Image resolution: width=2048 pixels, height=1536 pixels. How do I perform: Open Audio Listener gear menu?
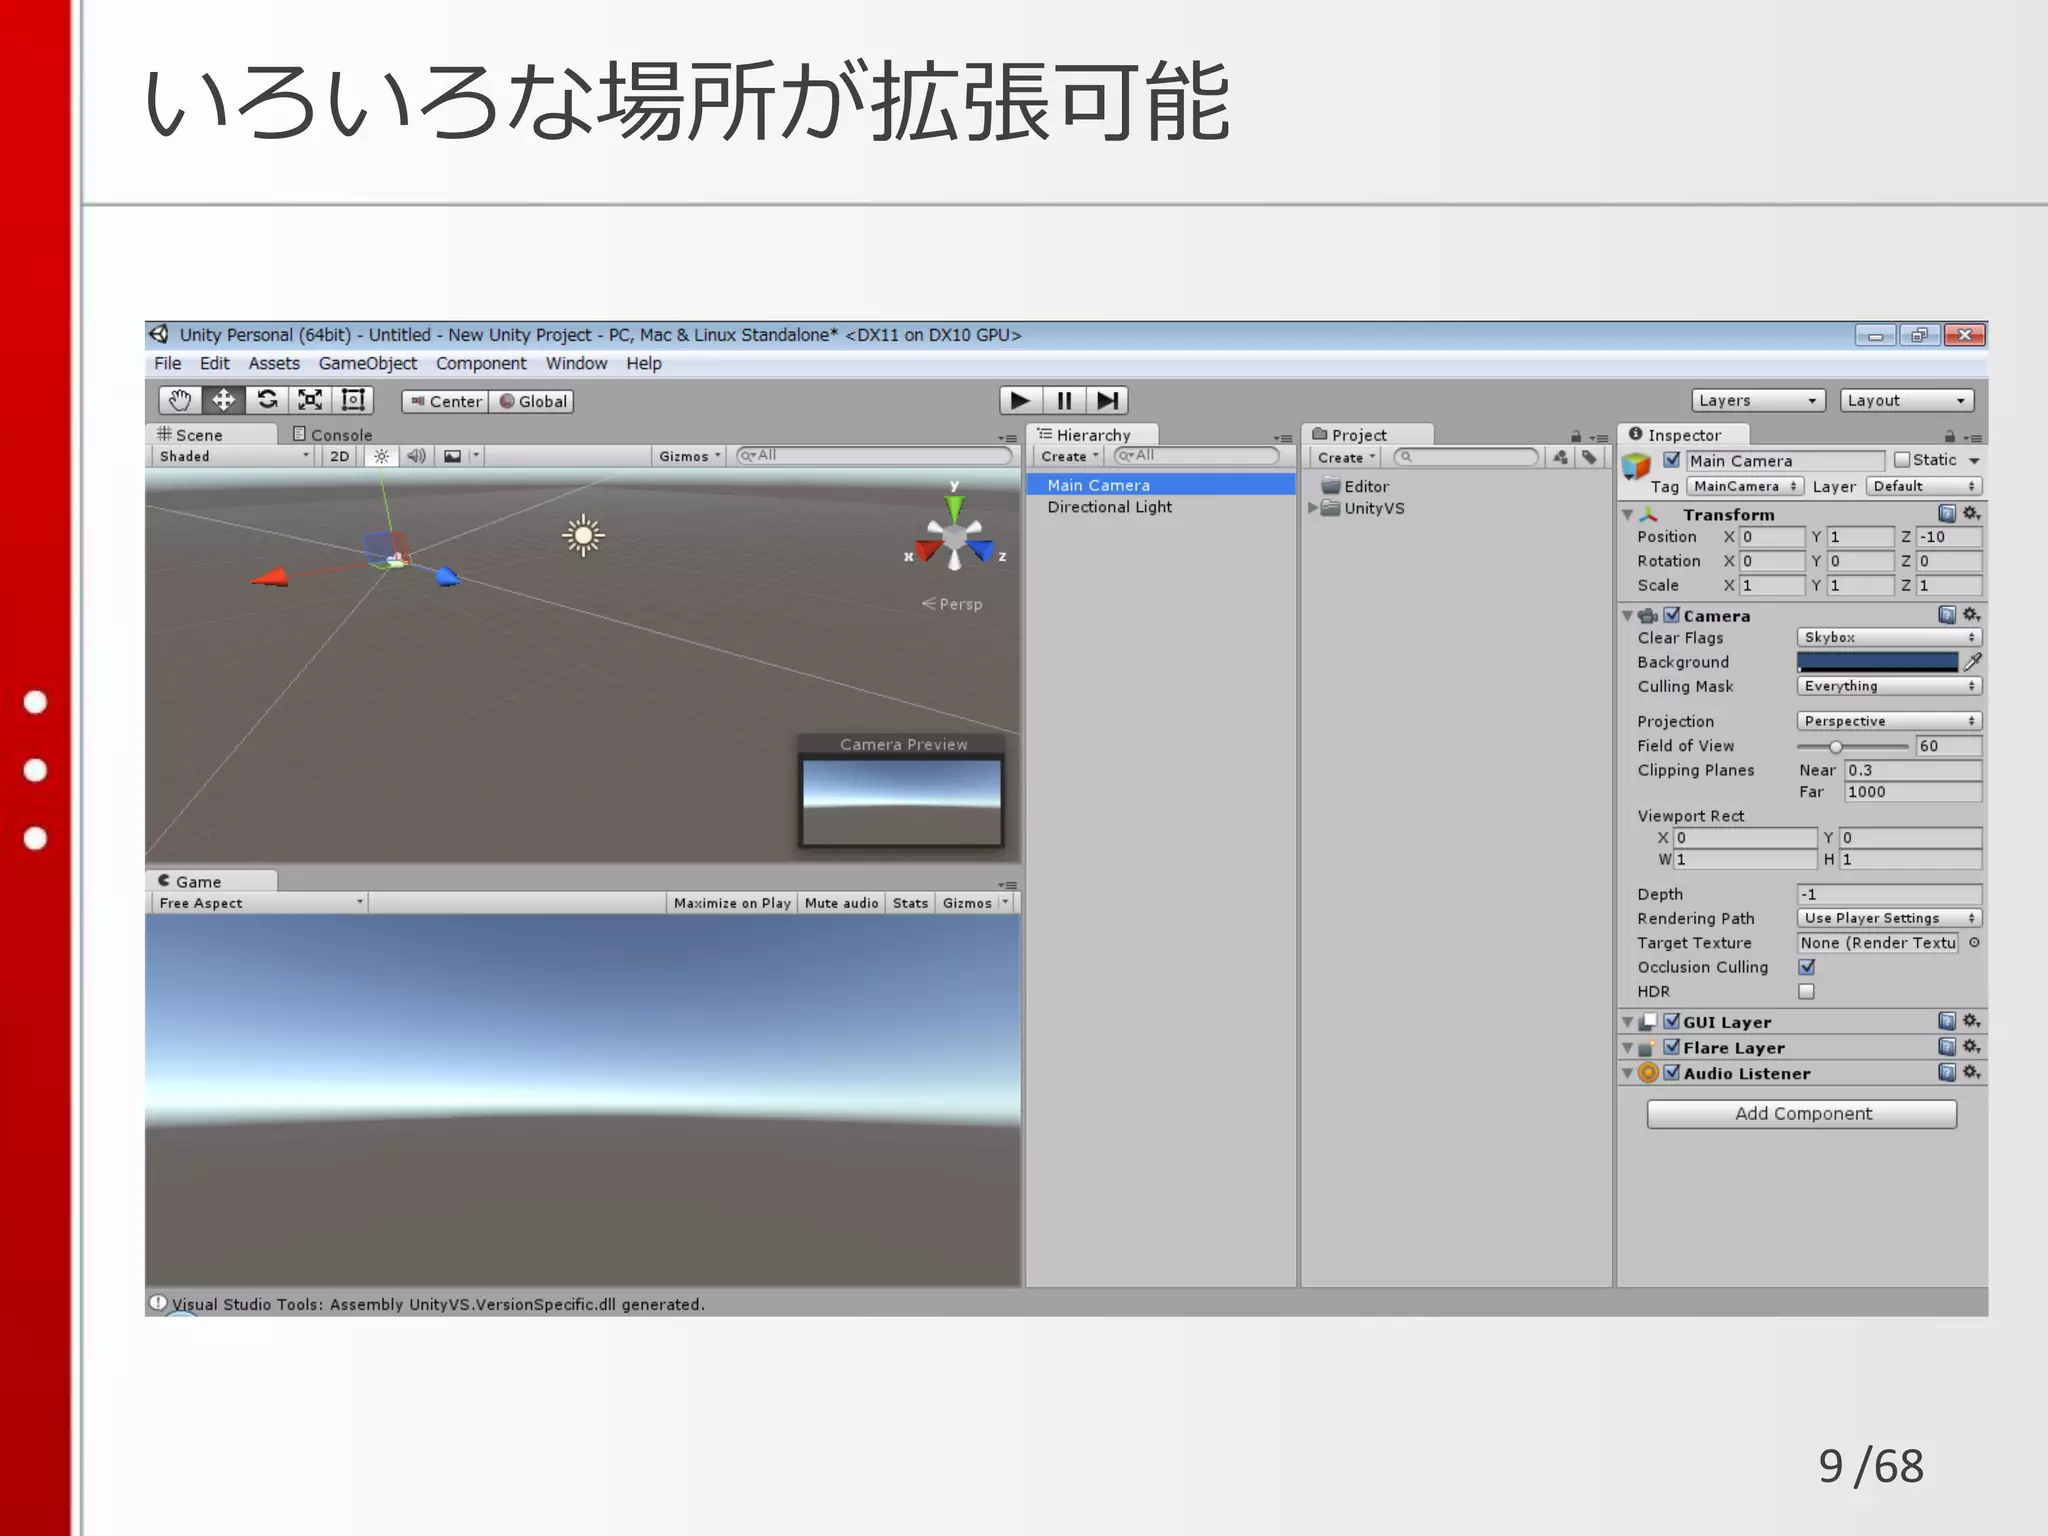pyautogui.click(x=1971, y=1072)
